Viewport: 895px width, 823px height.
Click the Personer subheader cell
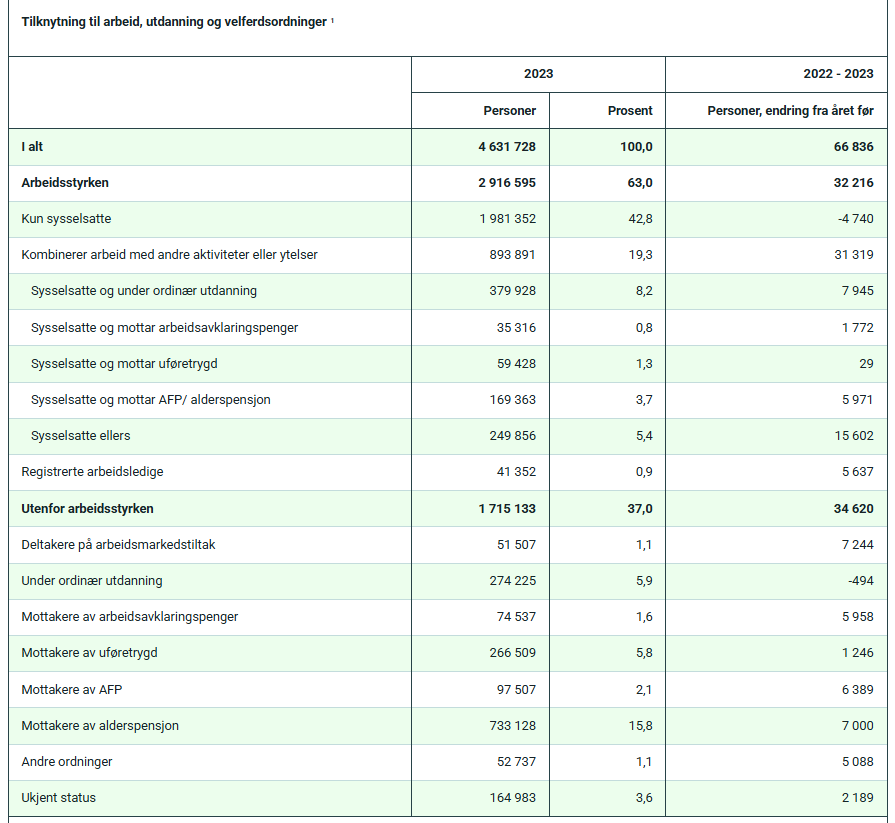pyautogui.click(x=481, y=111)
